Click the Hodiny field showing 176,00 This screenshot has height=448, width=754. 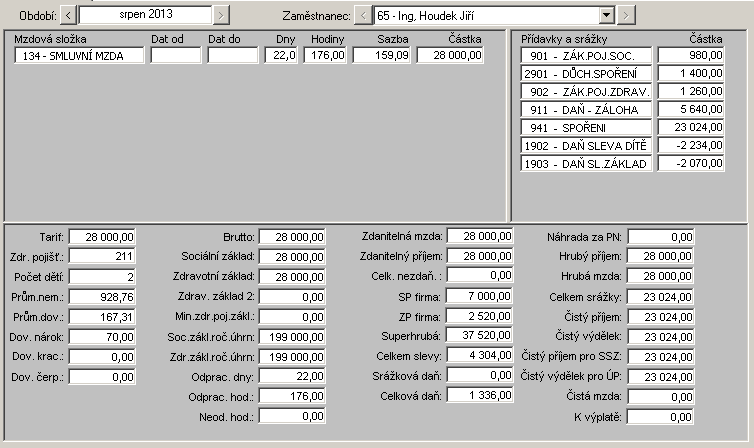coord(325,55)
